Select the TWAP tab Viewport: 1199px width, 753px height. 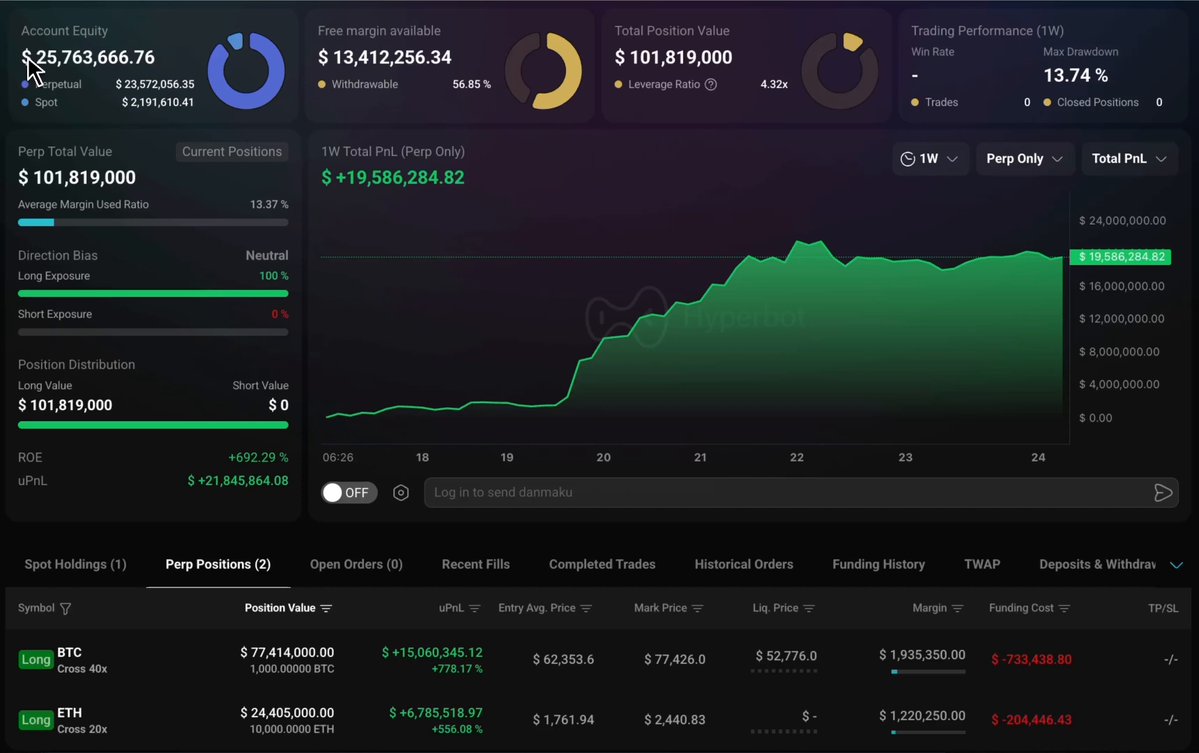pos(982,564)
